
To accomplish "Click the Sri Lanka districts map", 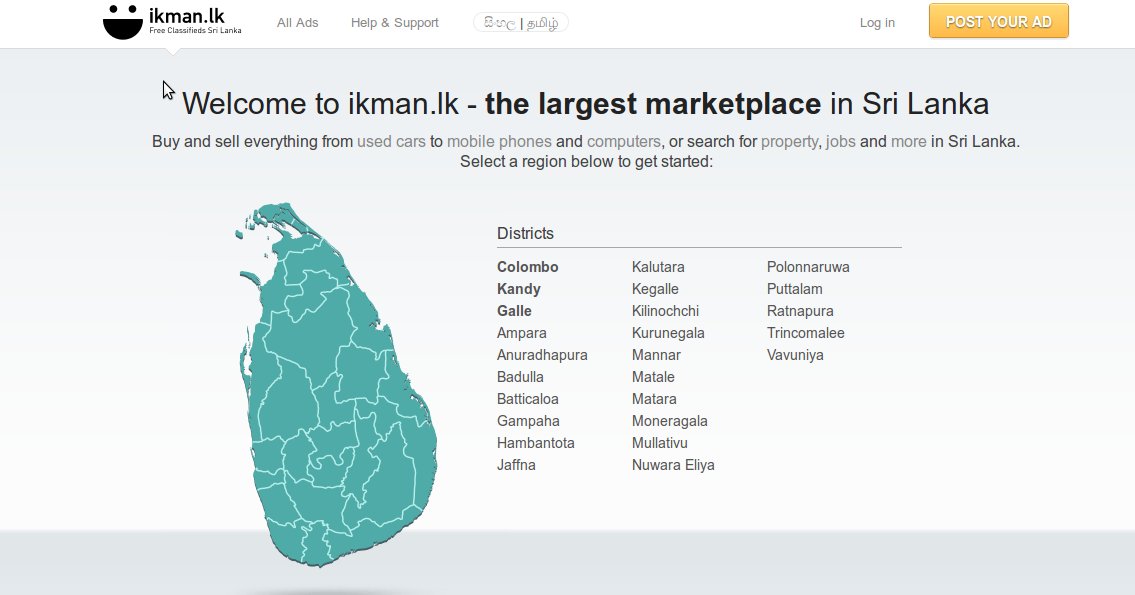I will [x=337, y=384].
